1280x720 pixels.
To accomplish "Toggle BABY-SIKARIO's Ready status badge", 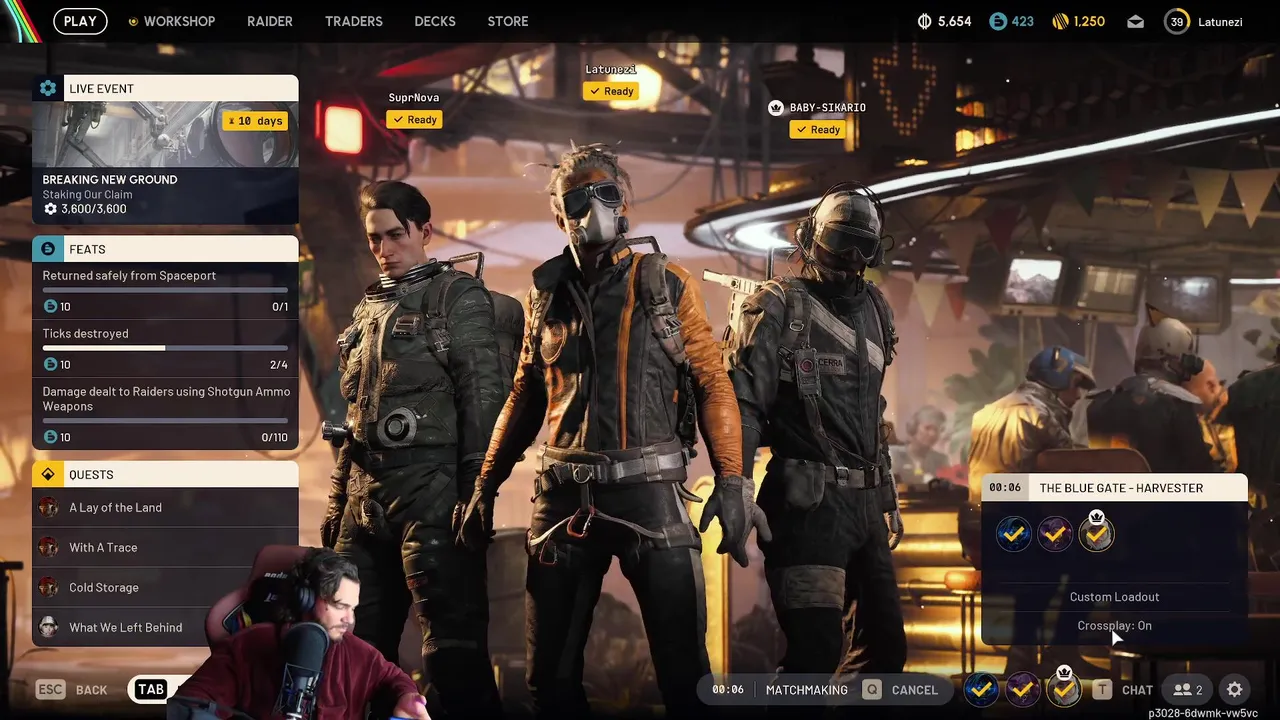I will coord(818,130).
